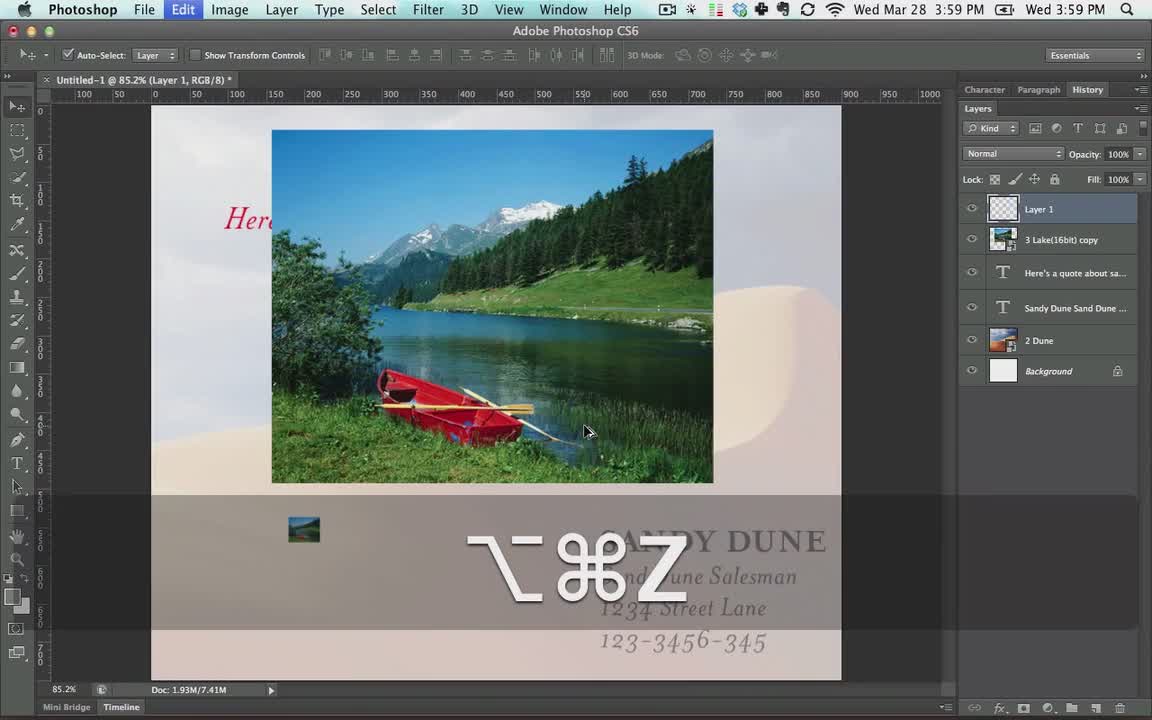The image size is (1152, 720).
Task: Toggle layer filtering switch
Action: pyautogui.click(x=1142, y=128)
